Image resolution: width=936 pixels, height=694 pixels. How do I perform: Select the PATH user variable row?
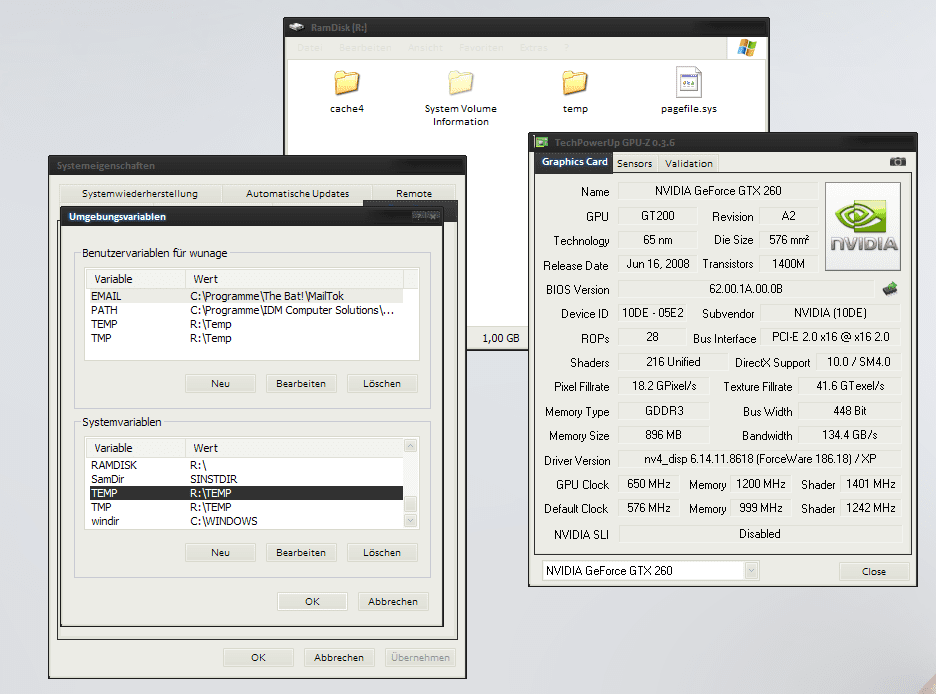coord(246,310)
